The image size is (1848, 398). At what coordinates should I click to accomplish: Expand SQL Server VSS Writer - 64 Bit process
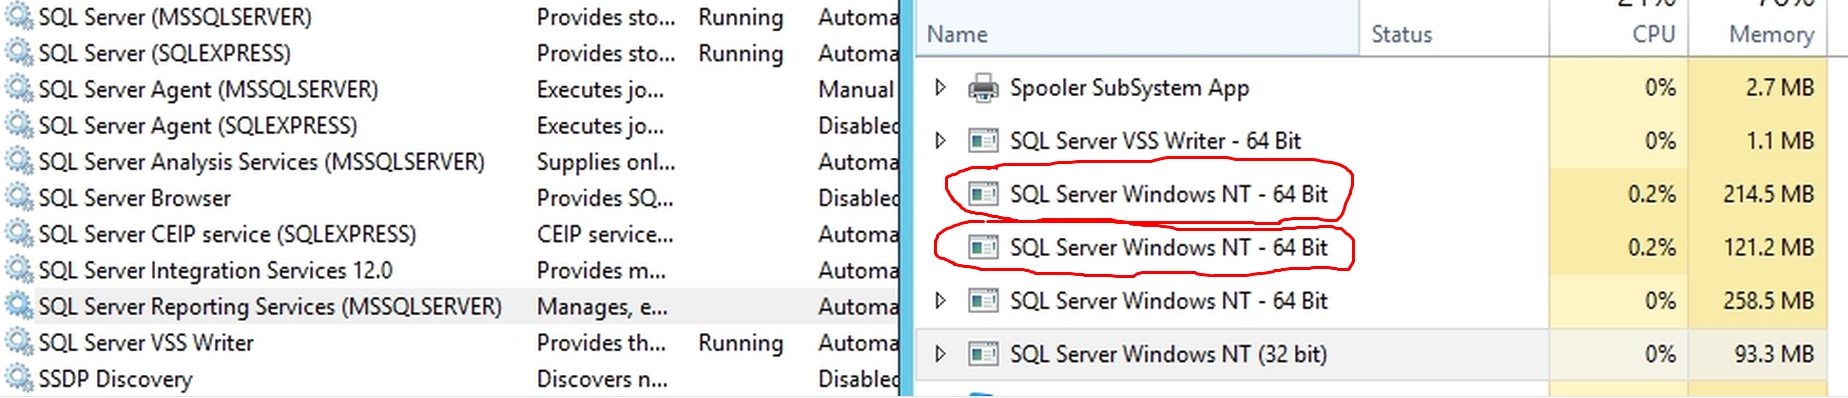940,141
